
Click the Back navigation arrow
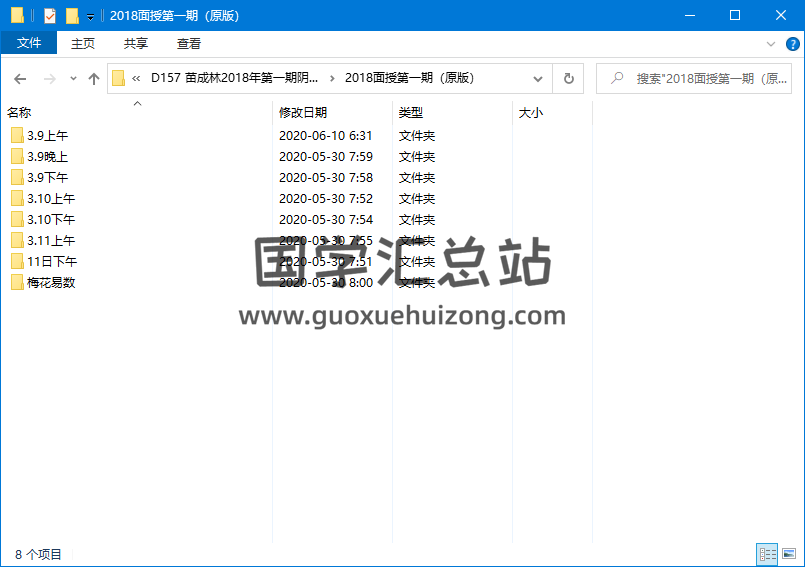click(20, 78)
